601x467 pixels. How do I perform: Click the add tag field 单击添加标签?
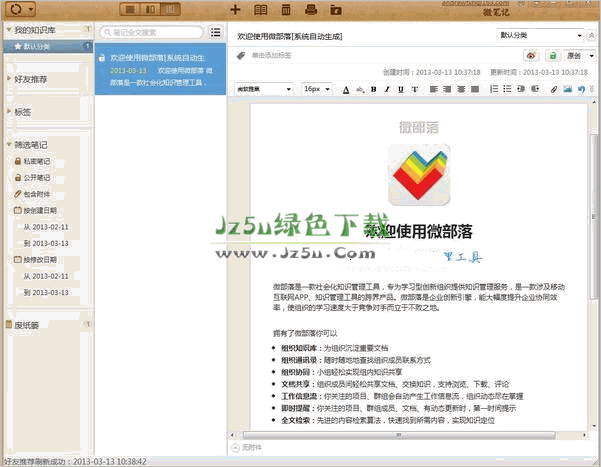(x=271, y=55)
